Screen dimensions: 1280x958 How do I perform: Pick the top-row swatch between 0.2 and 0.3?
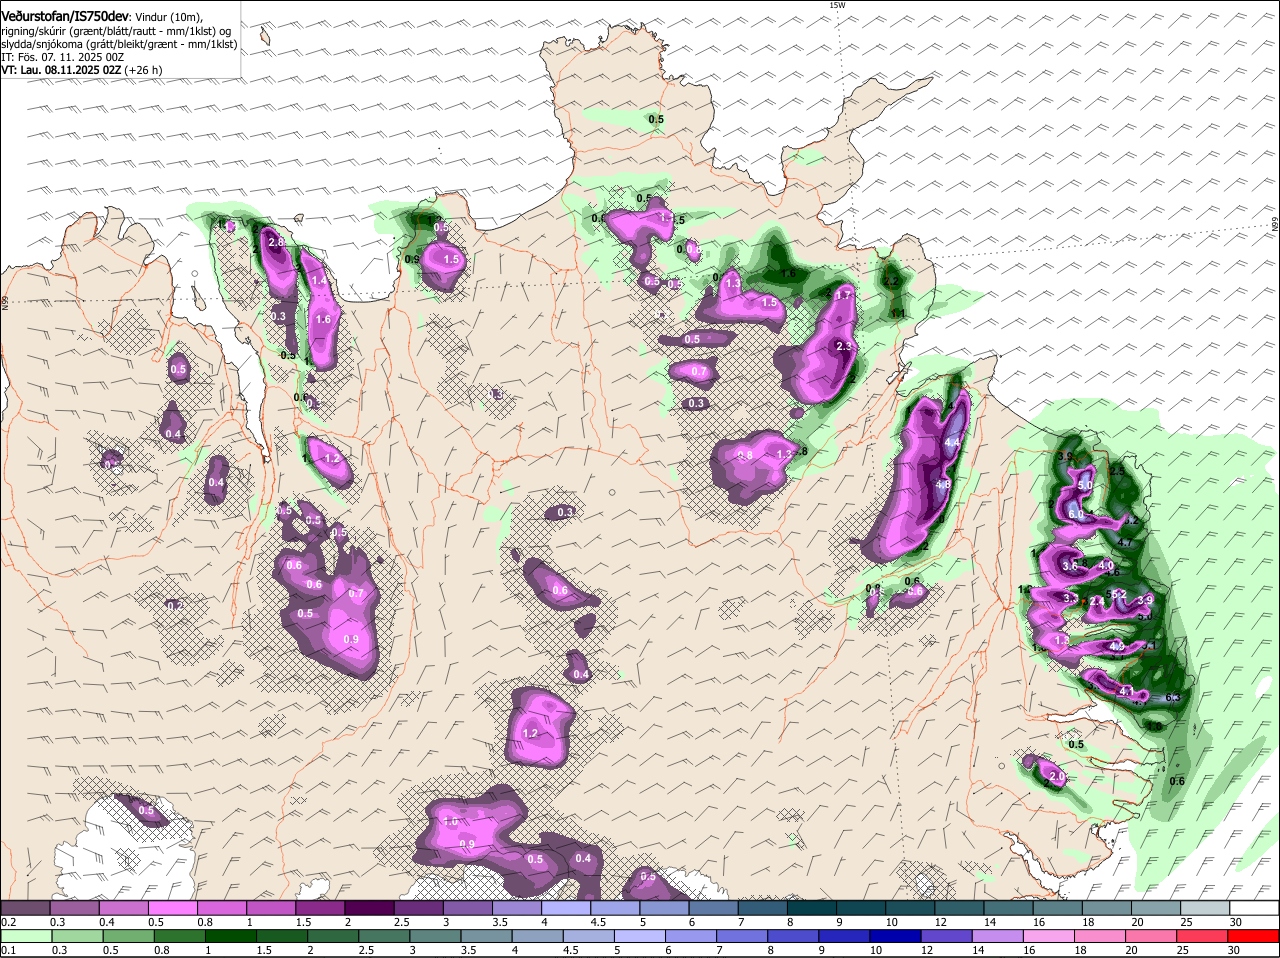point(25,908)
